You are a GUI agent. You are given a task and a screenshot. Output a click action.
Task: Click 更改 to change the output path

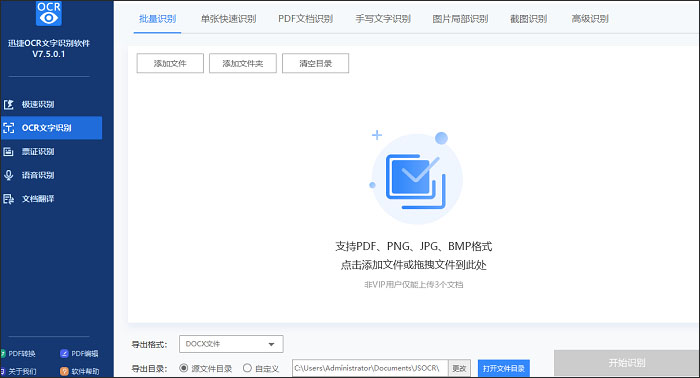click(459, 369)
